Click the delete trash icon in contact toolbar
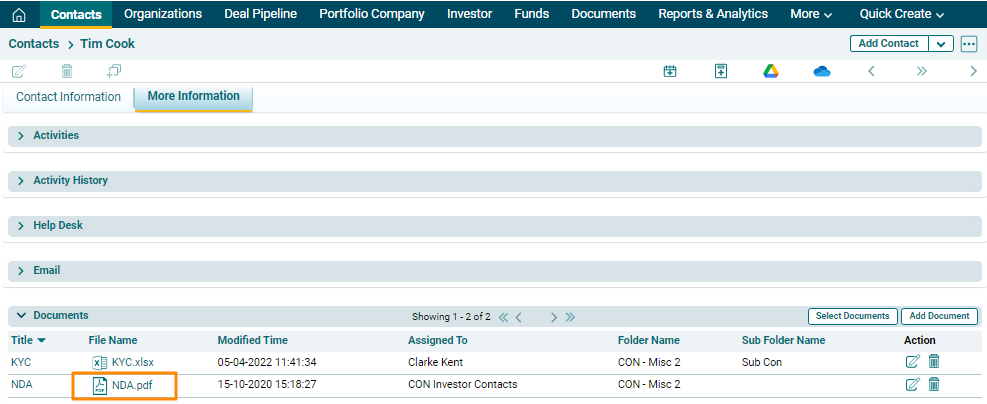This screenshot has height=404, width=987. (x=67, y=71)
